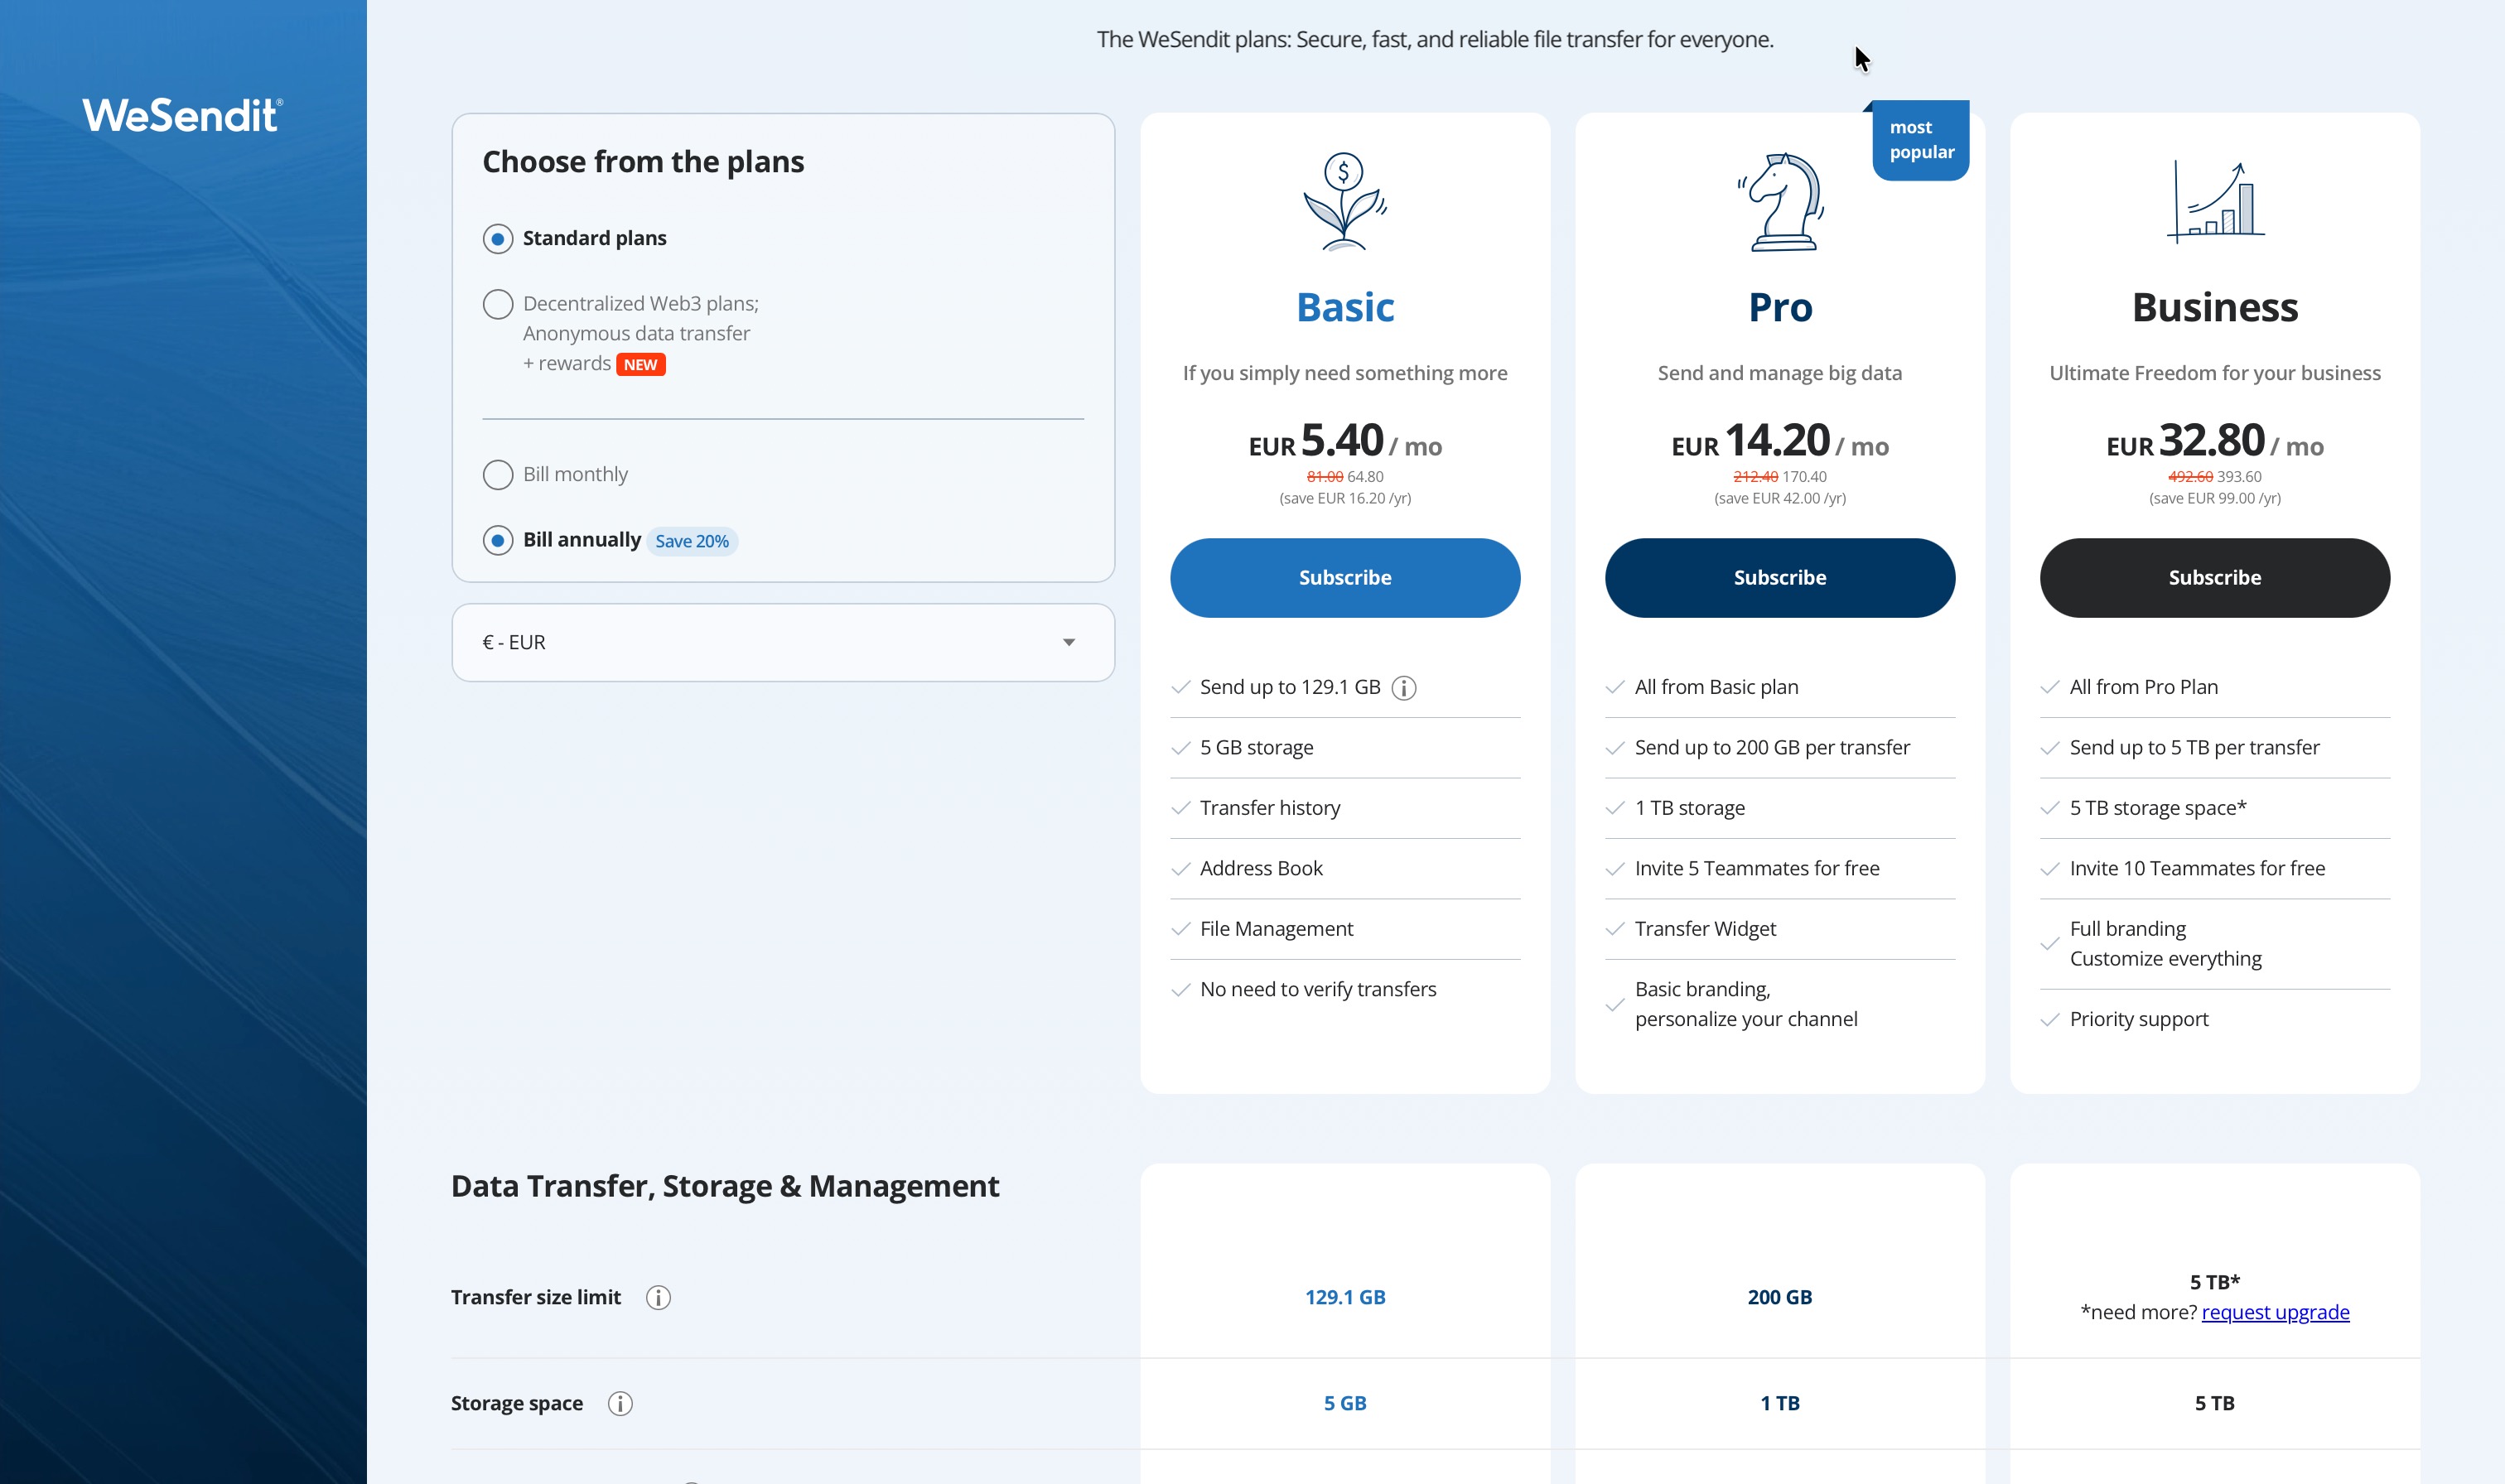
Task: Click the Business plan growth chart icon
Action: click(x=2215, y=201)
